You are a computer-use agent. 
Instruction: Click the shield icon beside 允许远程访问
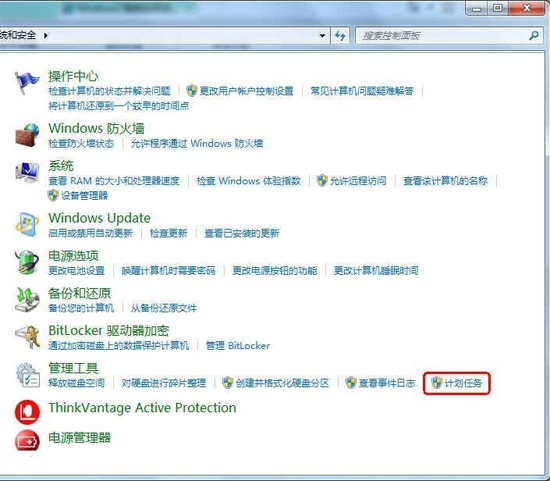[x=322, y=180]
